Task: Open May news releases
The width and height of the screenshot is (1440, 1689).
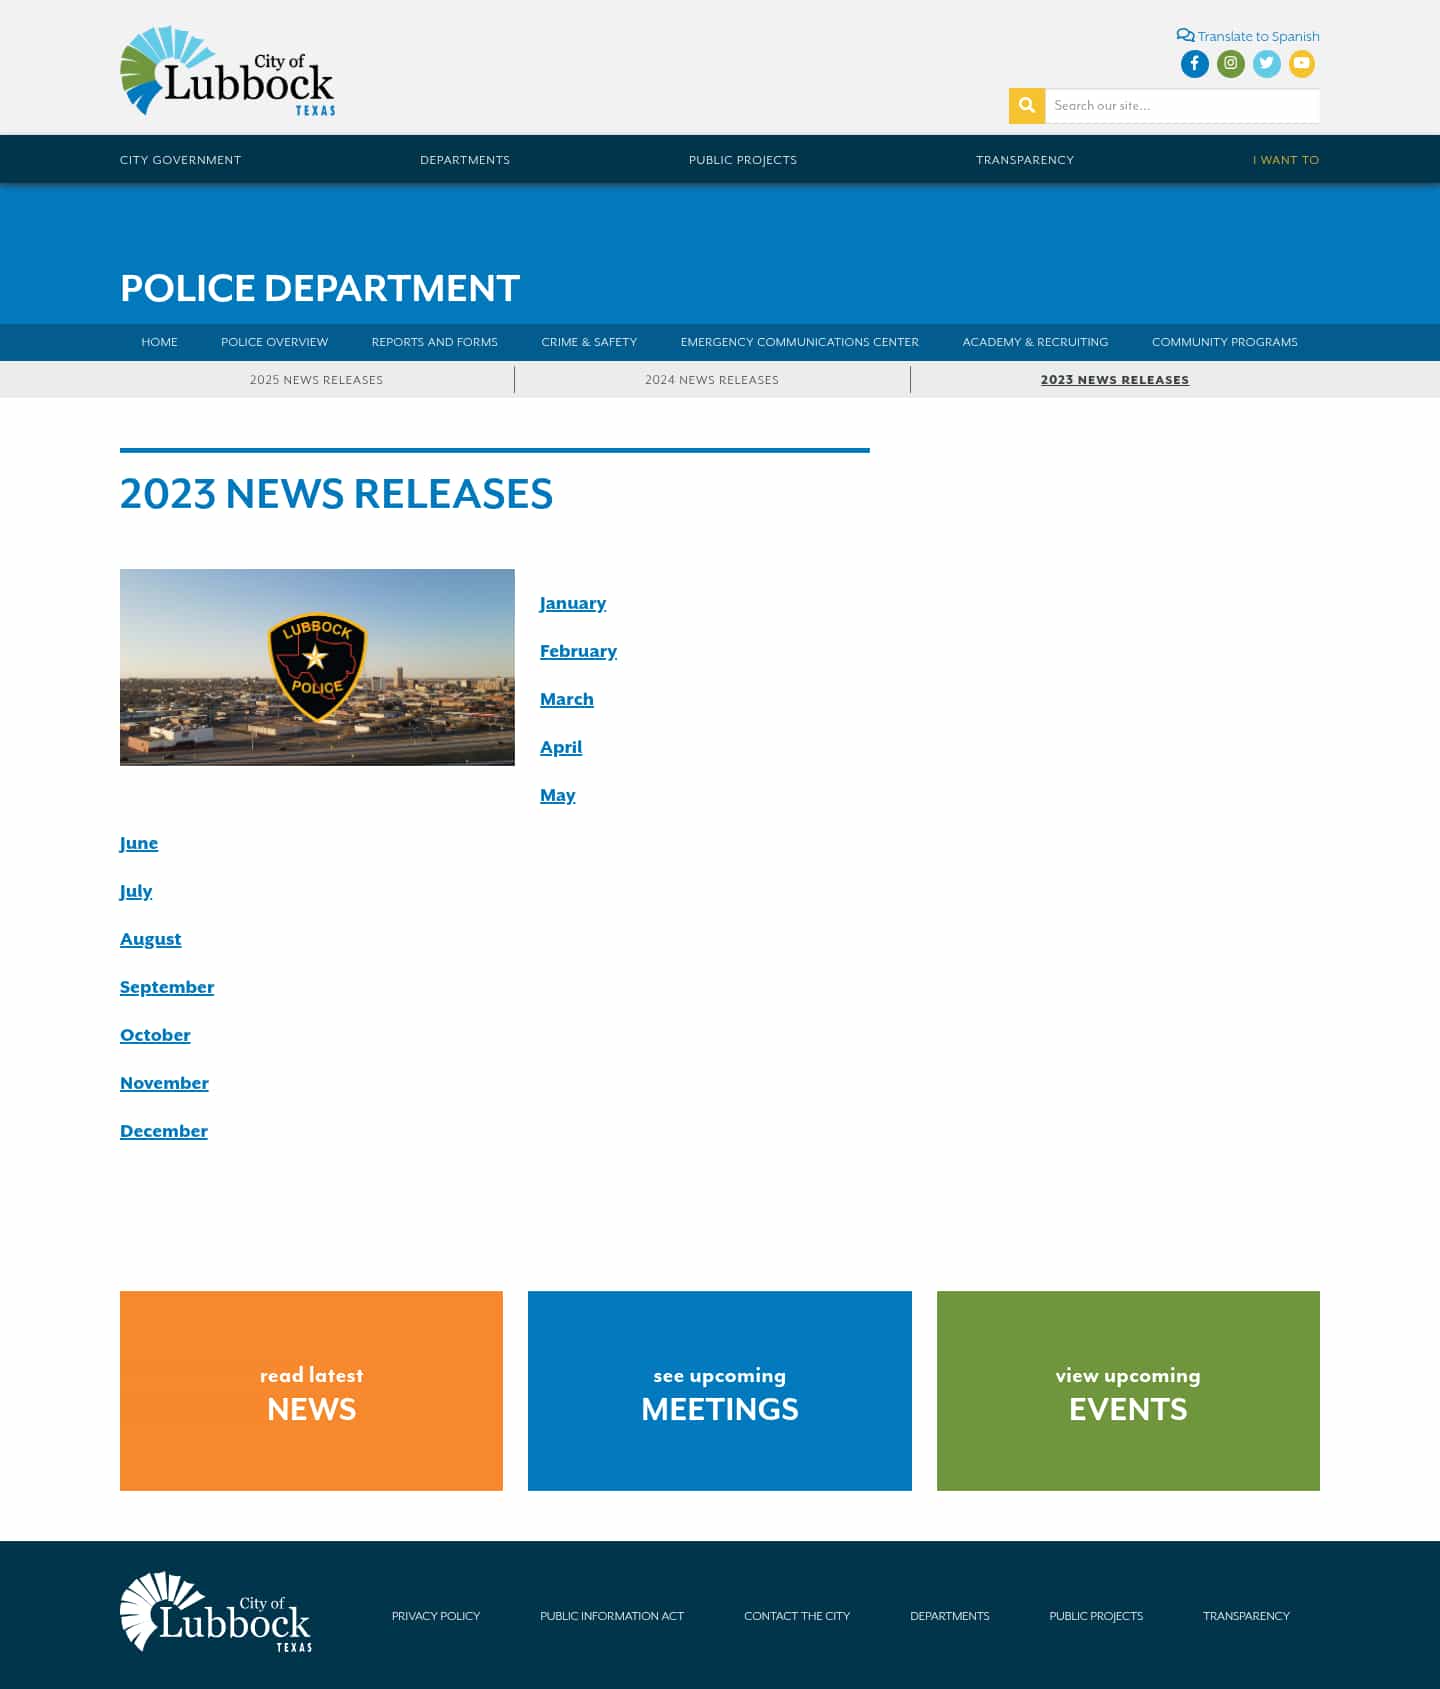Action: (558, 795)
